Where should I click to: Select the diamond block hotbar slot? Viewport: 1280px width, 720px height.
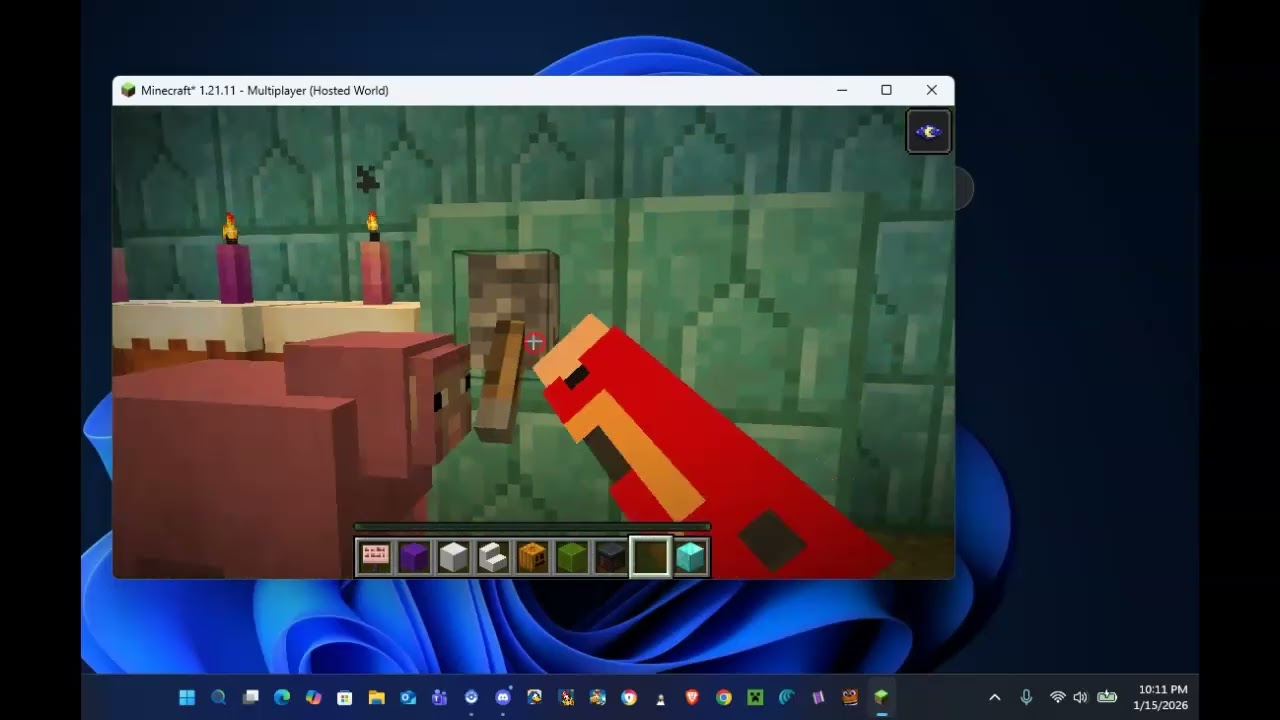point(690,557)
